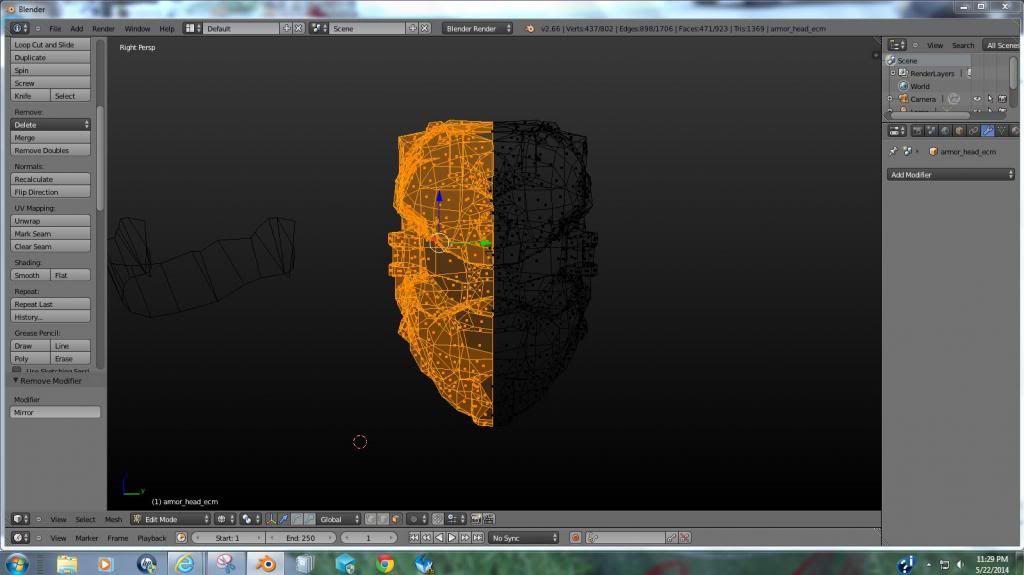Open the No Sync dropdown
The width and height of the screenshot is (1024, 575).
click(524, 538)
